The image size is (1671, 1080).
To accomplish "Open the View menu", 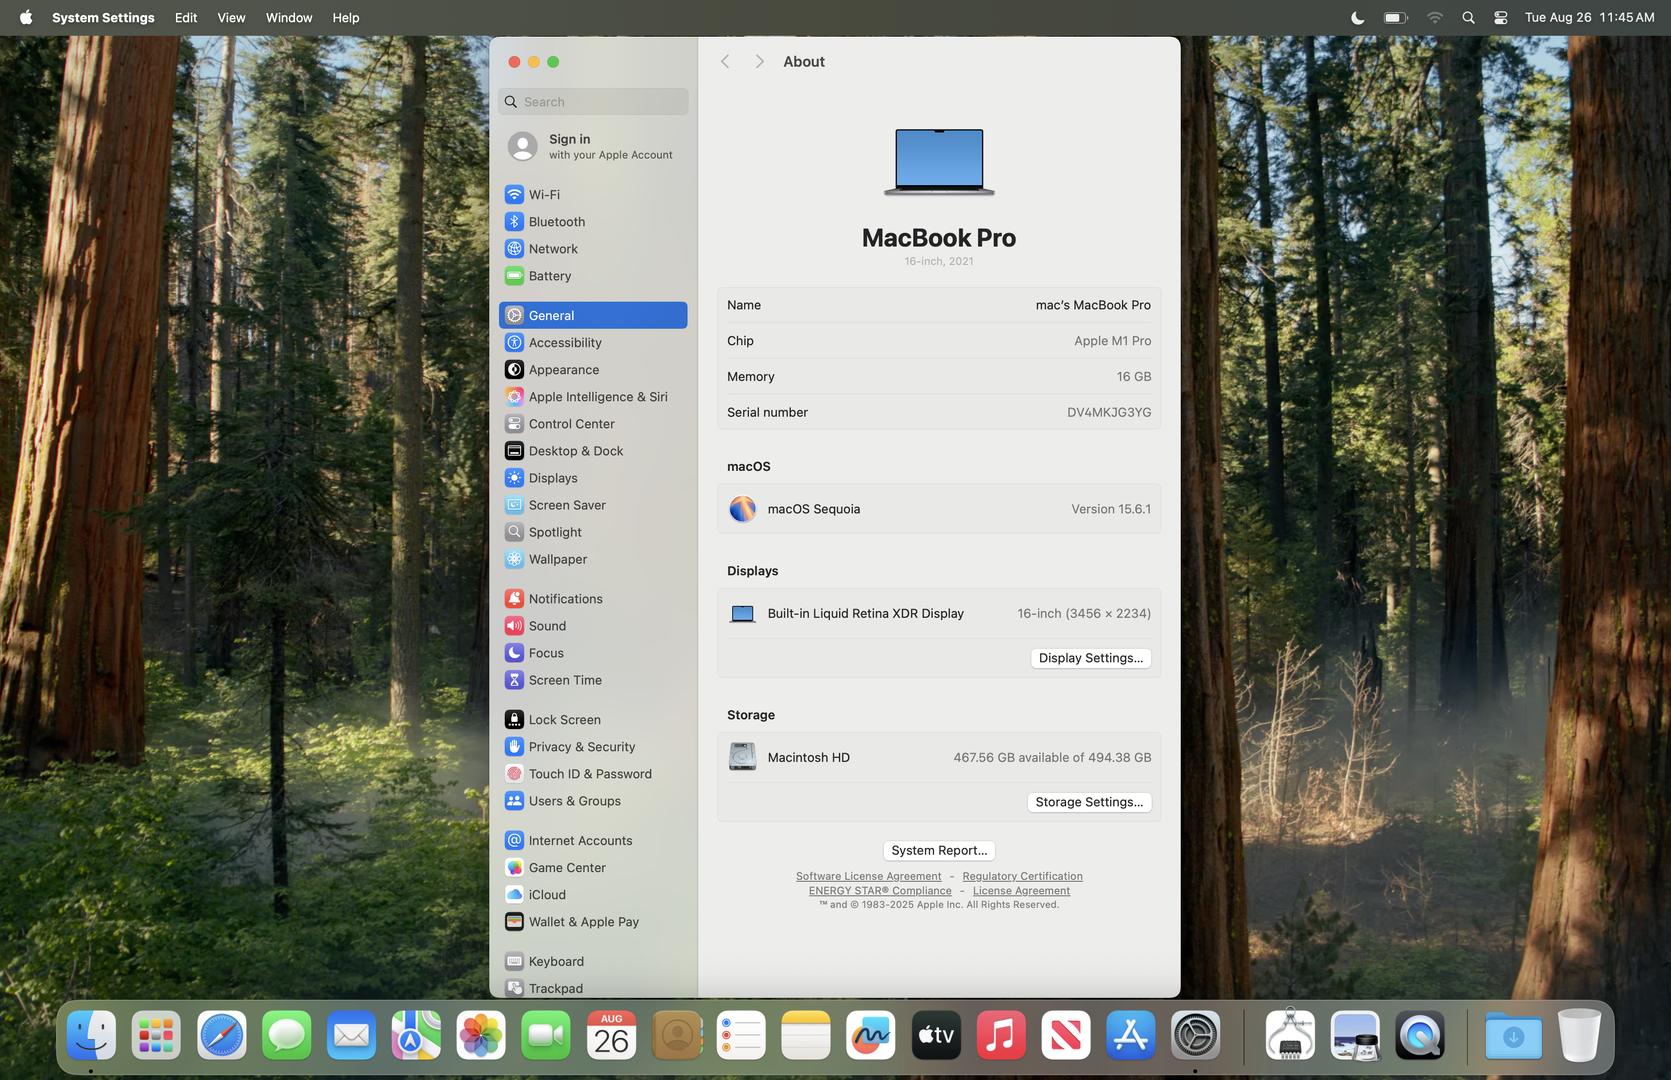I will 231,17.
